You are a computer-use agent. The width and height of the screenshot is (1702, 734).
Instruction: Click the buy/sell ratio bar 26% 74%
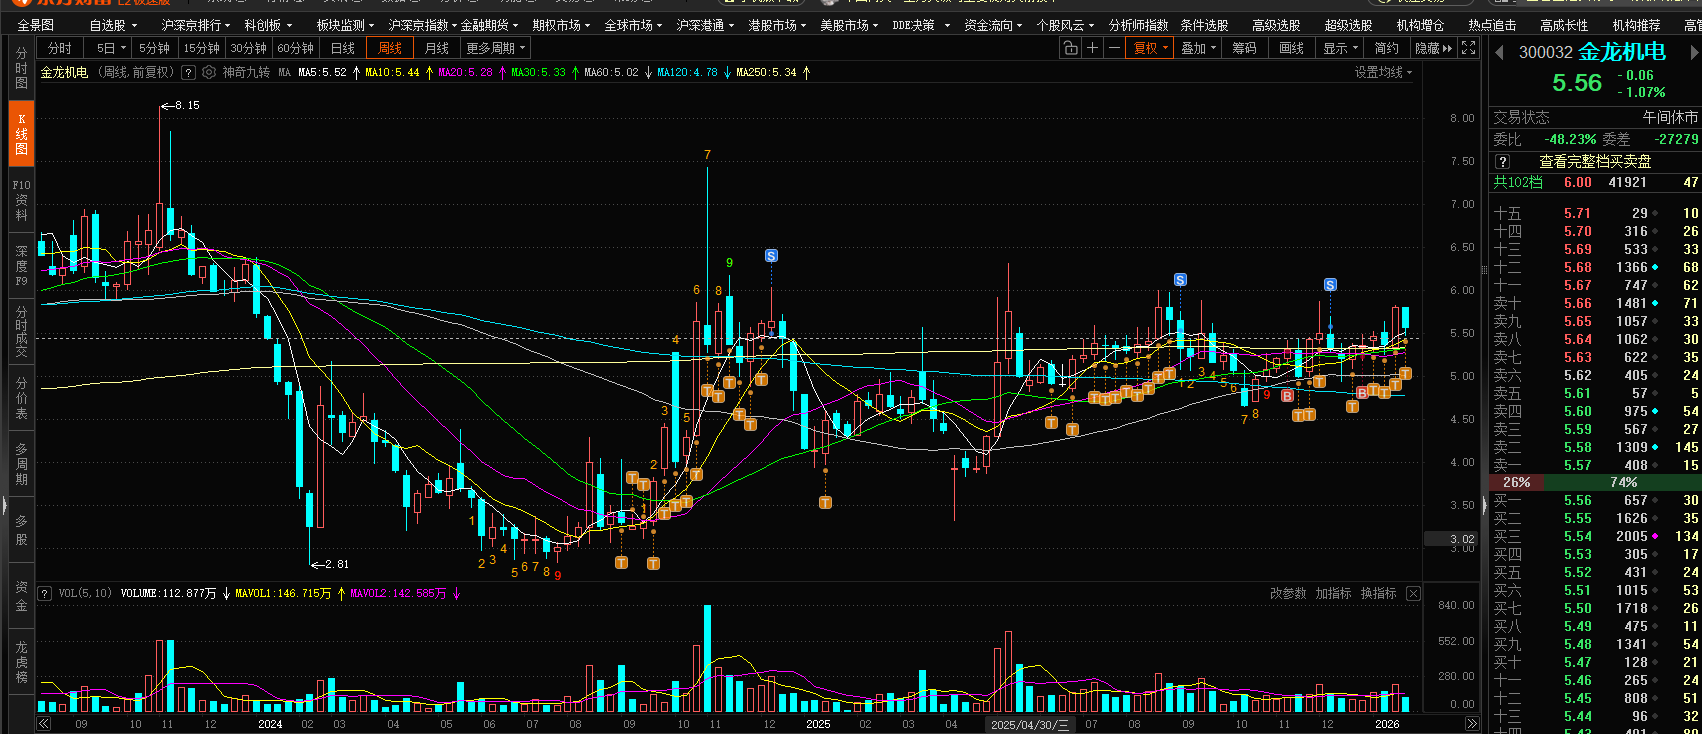[x=1595, y=482]
